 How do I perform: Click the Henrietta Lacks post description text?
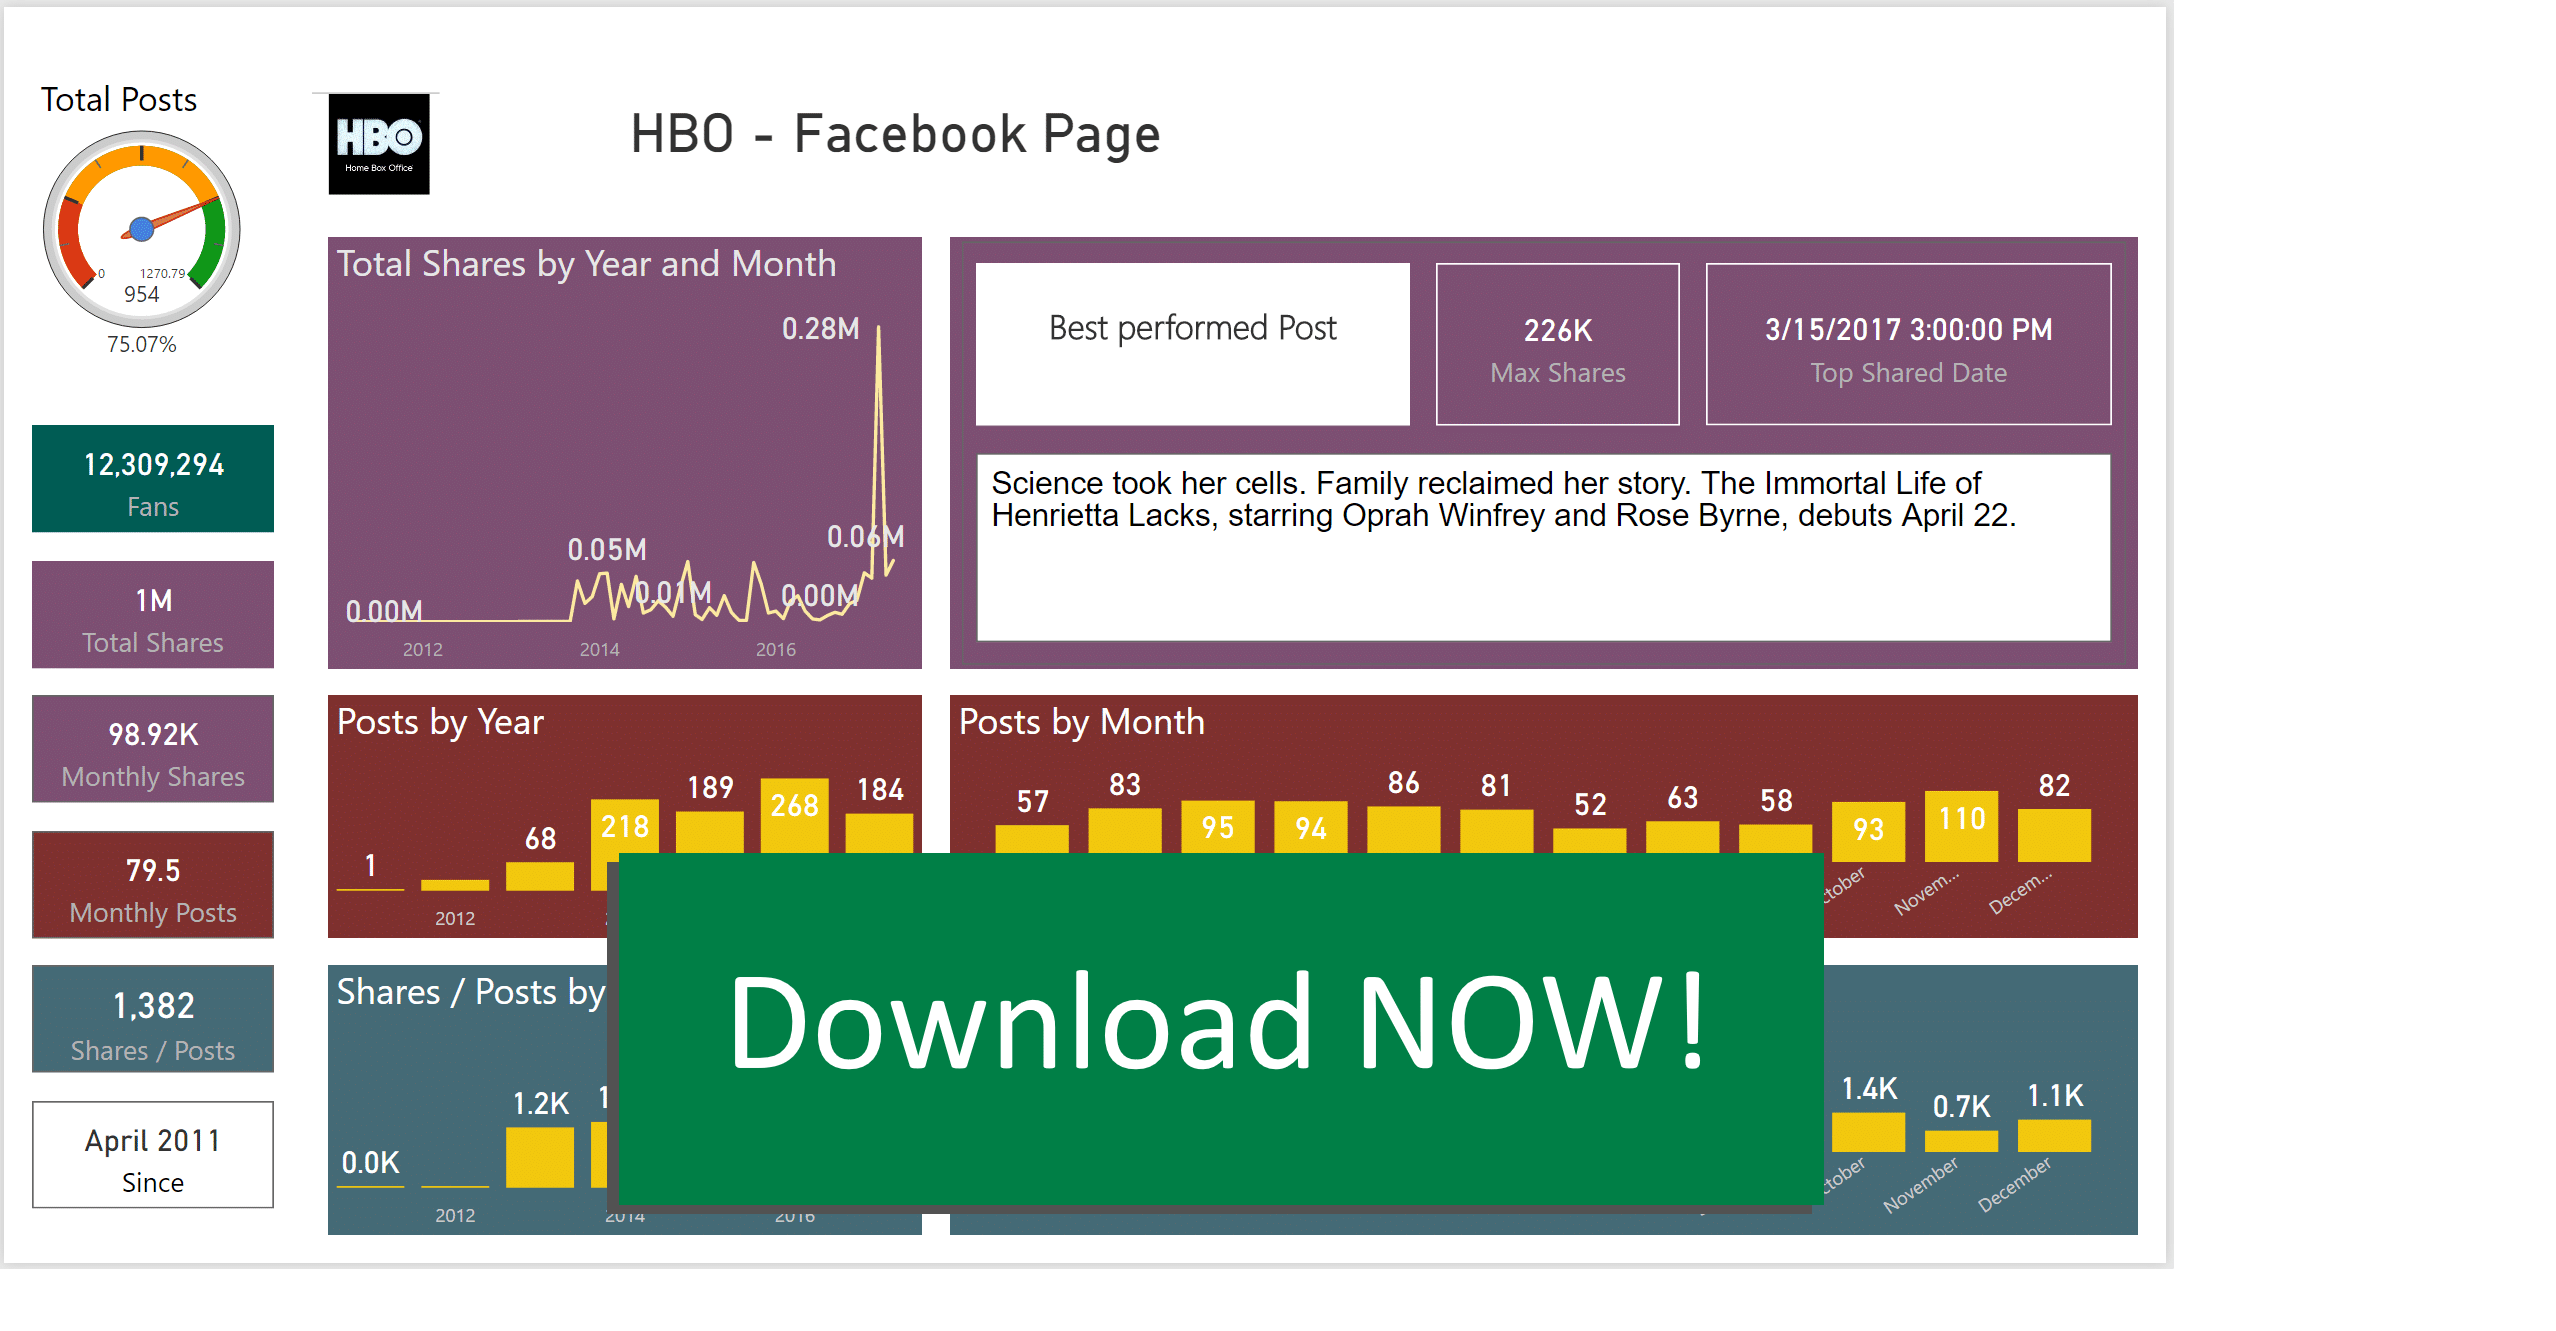pos(1503,499)
